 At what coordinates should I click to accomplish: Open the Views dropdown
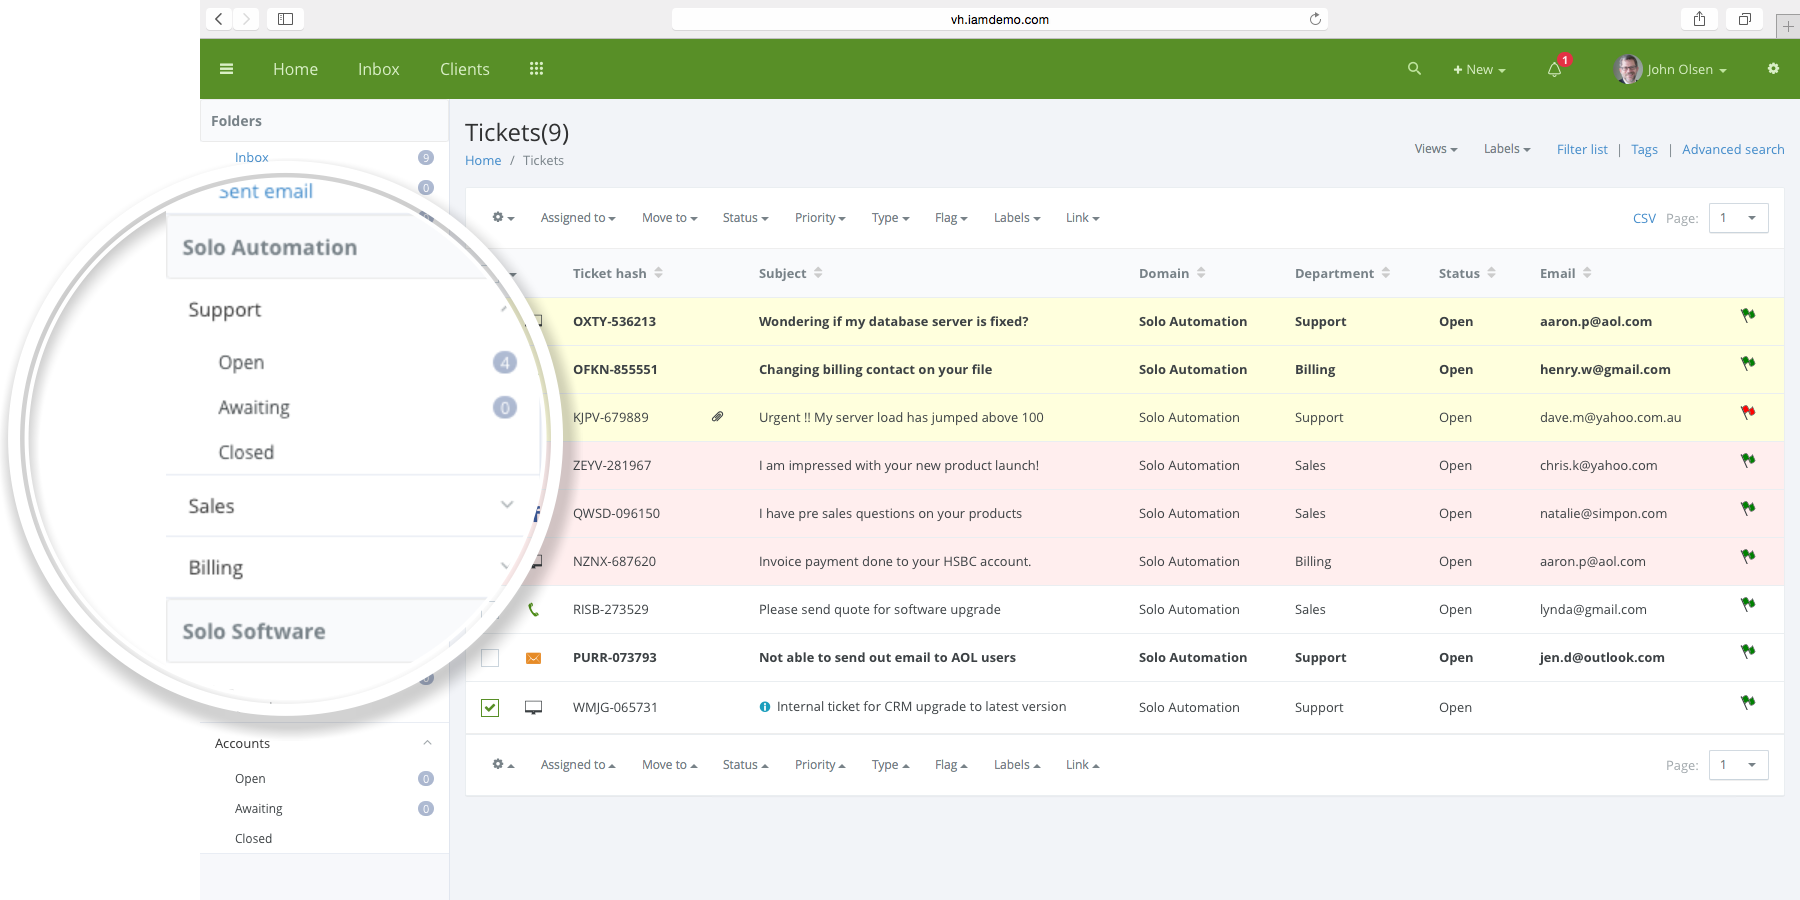coord(1435,149)
